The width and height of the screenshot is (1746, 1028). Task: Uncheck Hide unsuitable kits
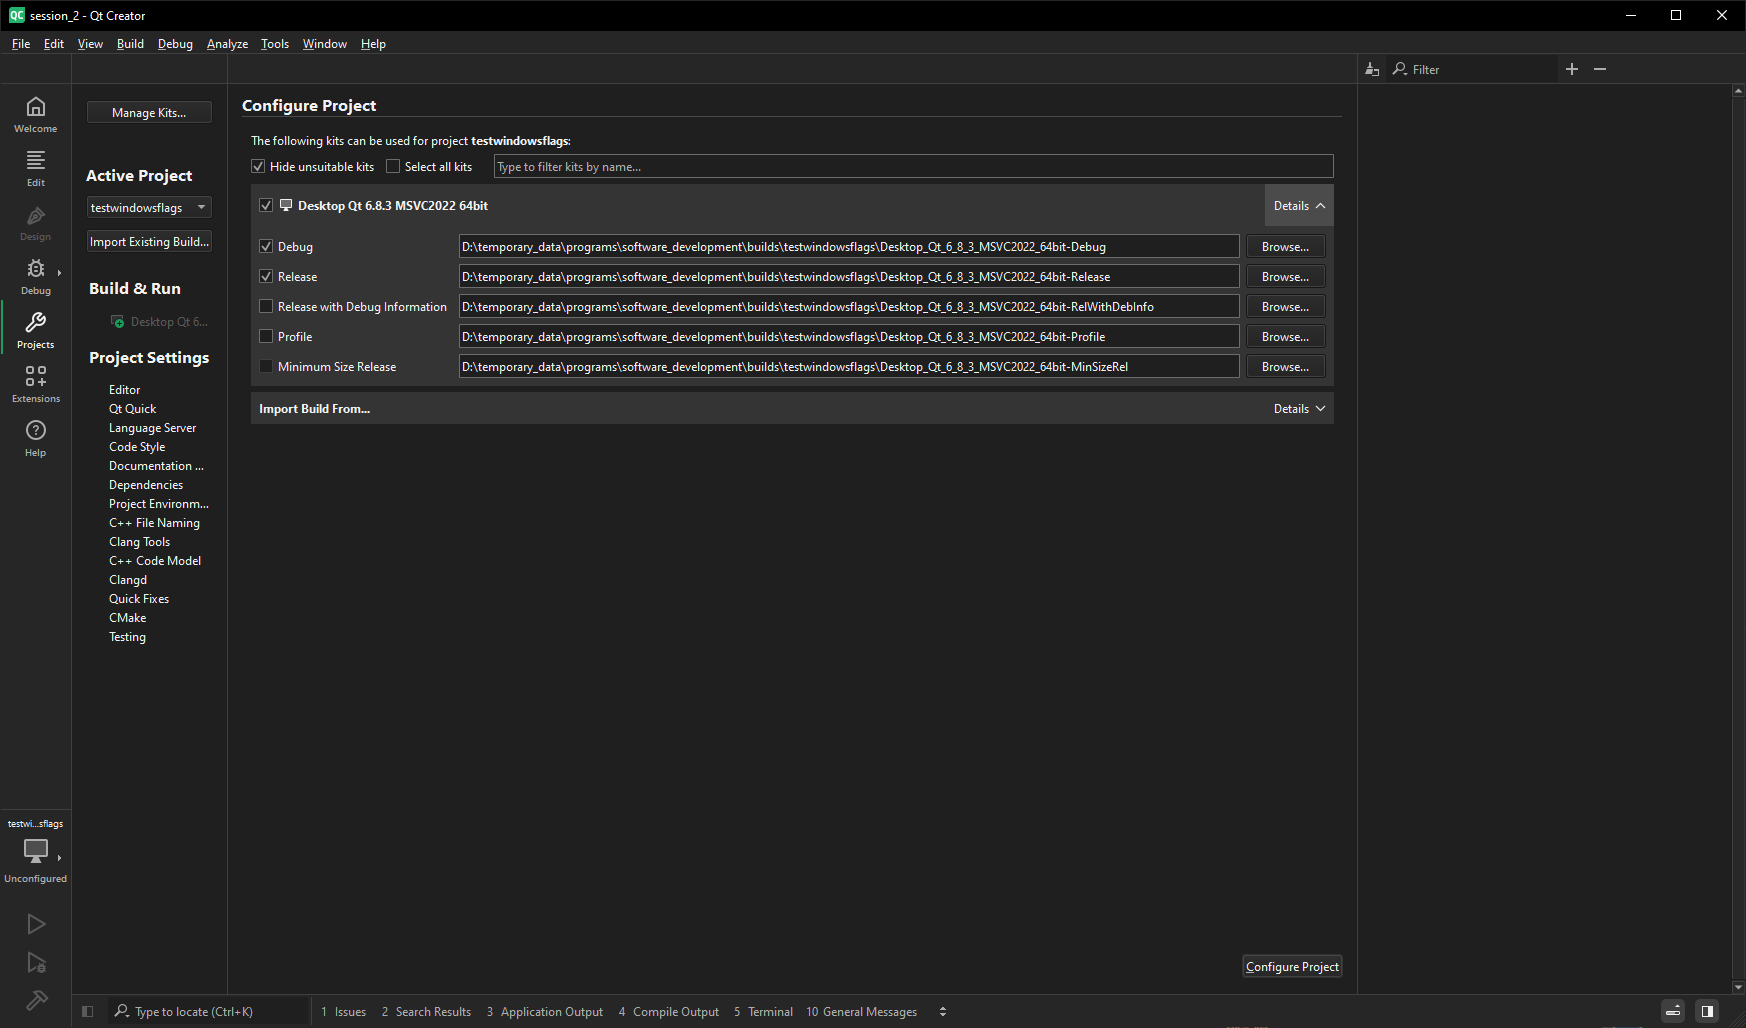click(x=258, y=167)
